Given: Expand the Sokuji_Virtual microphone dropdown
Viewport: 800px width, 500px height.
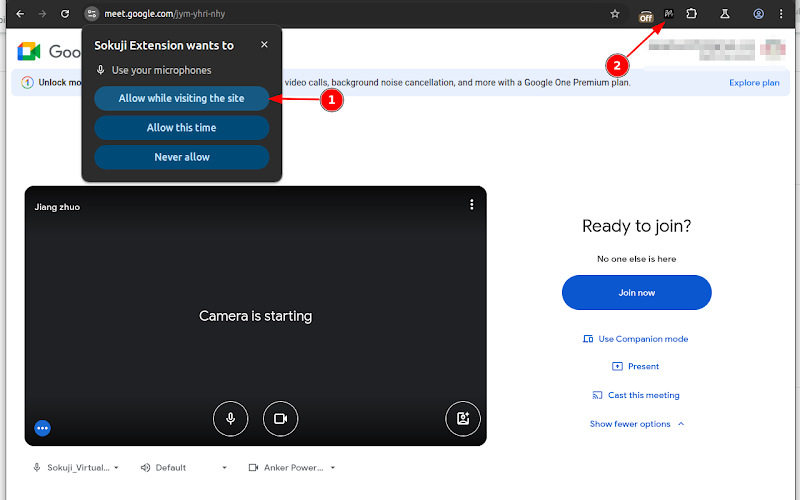Looking at the screenshot, I should [77, 467].
